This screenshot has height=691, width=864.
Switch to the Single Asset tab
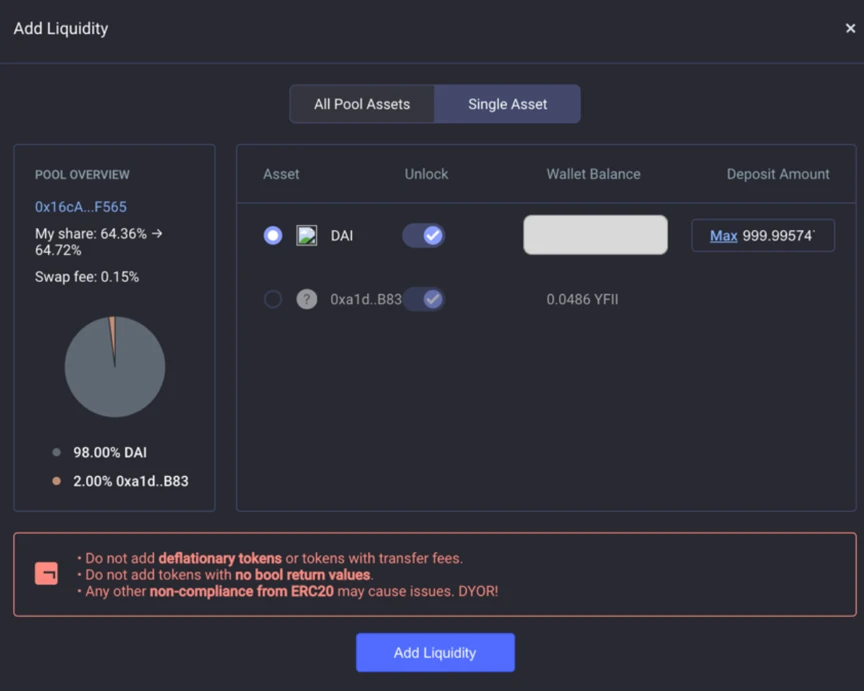click(x=507, y=104)
